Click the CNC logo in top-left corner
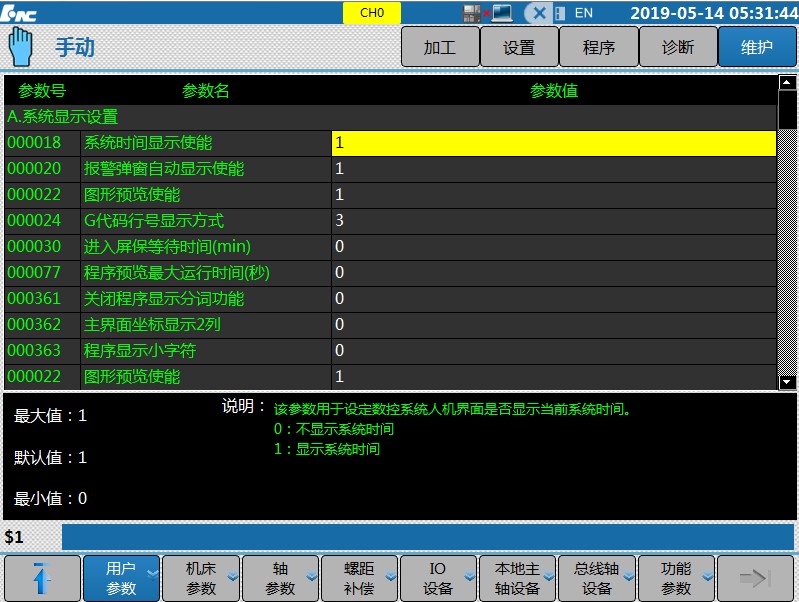Viewport: 799px width, 602px height. coord(20,12)
